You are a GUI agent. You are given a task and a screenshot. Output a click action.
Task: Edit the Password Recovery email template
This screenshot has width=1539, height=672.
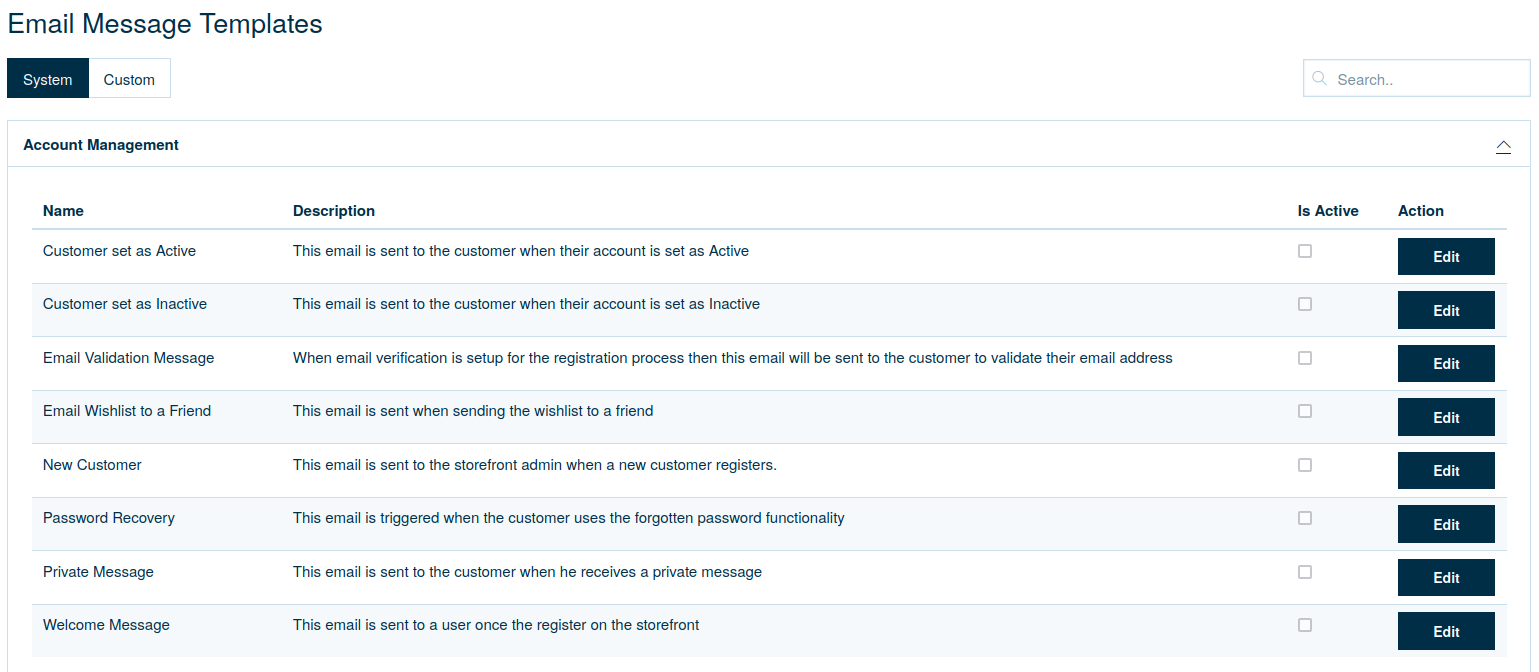1445,524
